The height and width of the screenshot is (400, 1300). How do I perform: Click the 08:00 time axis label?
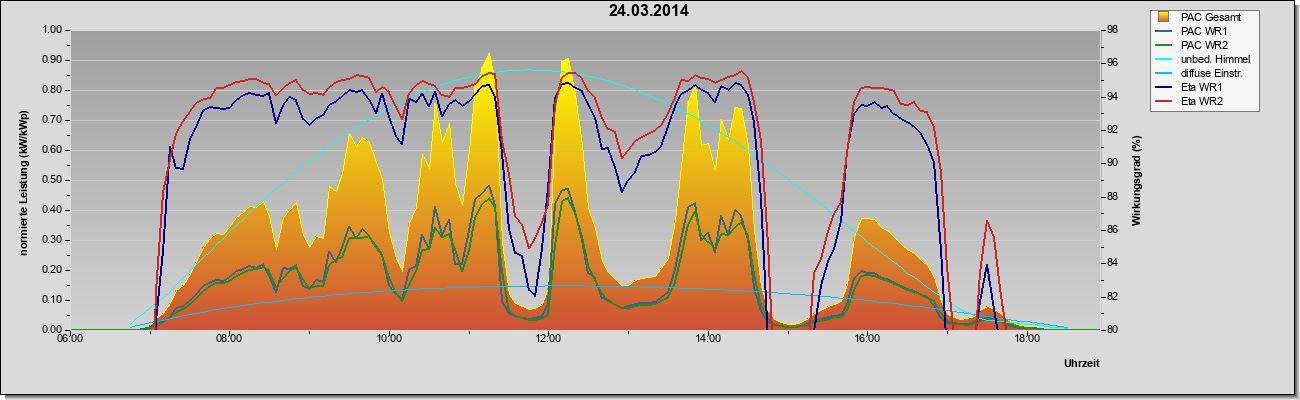point(229,340)
